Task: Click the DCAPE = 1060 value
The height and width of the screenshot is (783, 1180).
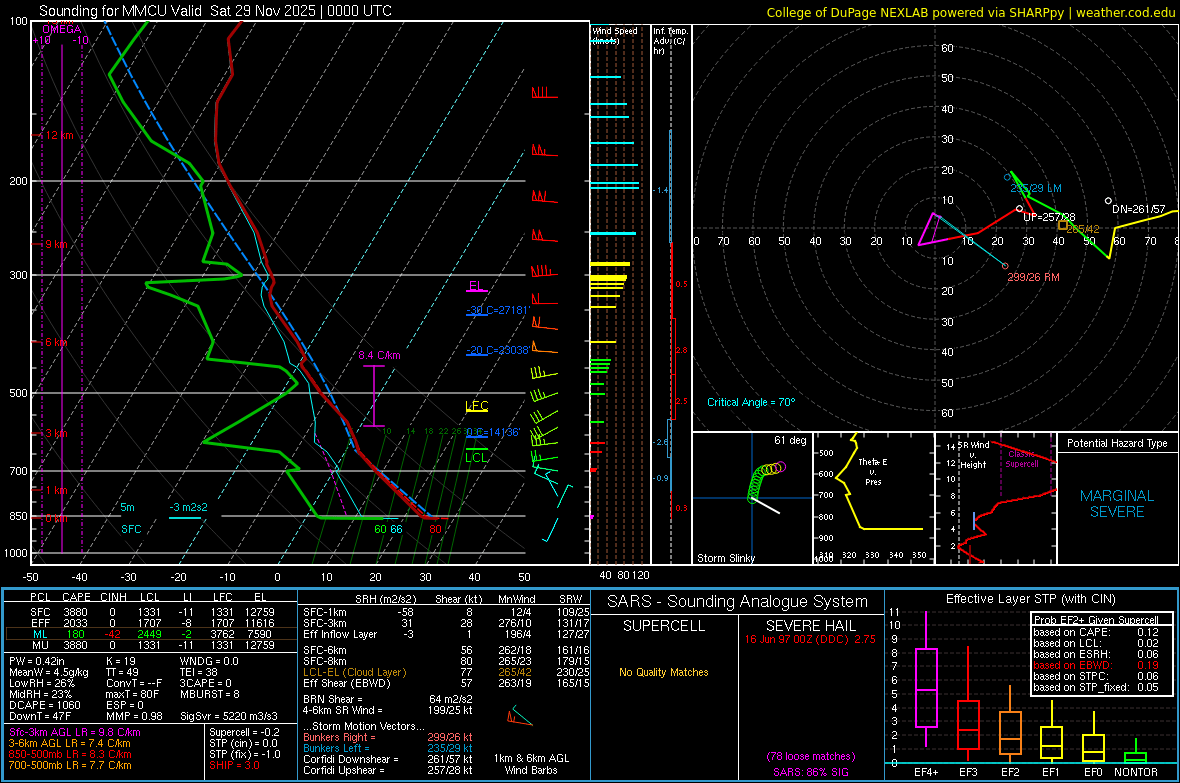Action: point(44,705)
